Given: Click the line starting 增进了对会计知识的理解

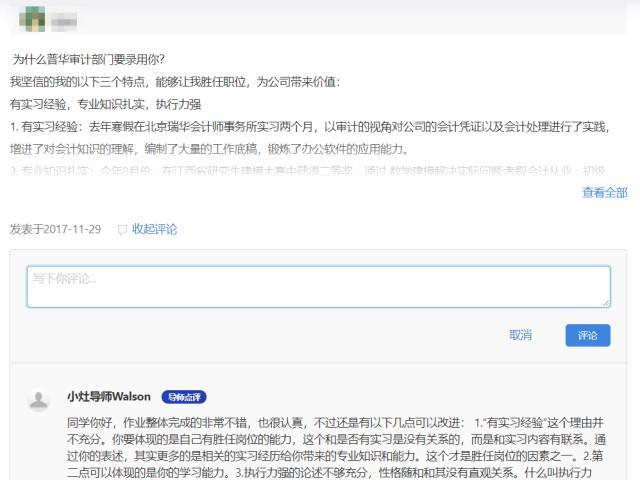Looking at the screenshot, I should (209, 149).
